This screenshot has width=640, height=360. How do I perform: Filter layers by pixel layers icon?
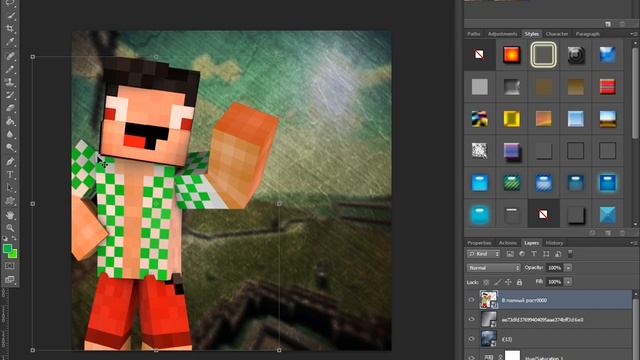(510, 254)
